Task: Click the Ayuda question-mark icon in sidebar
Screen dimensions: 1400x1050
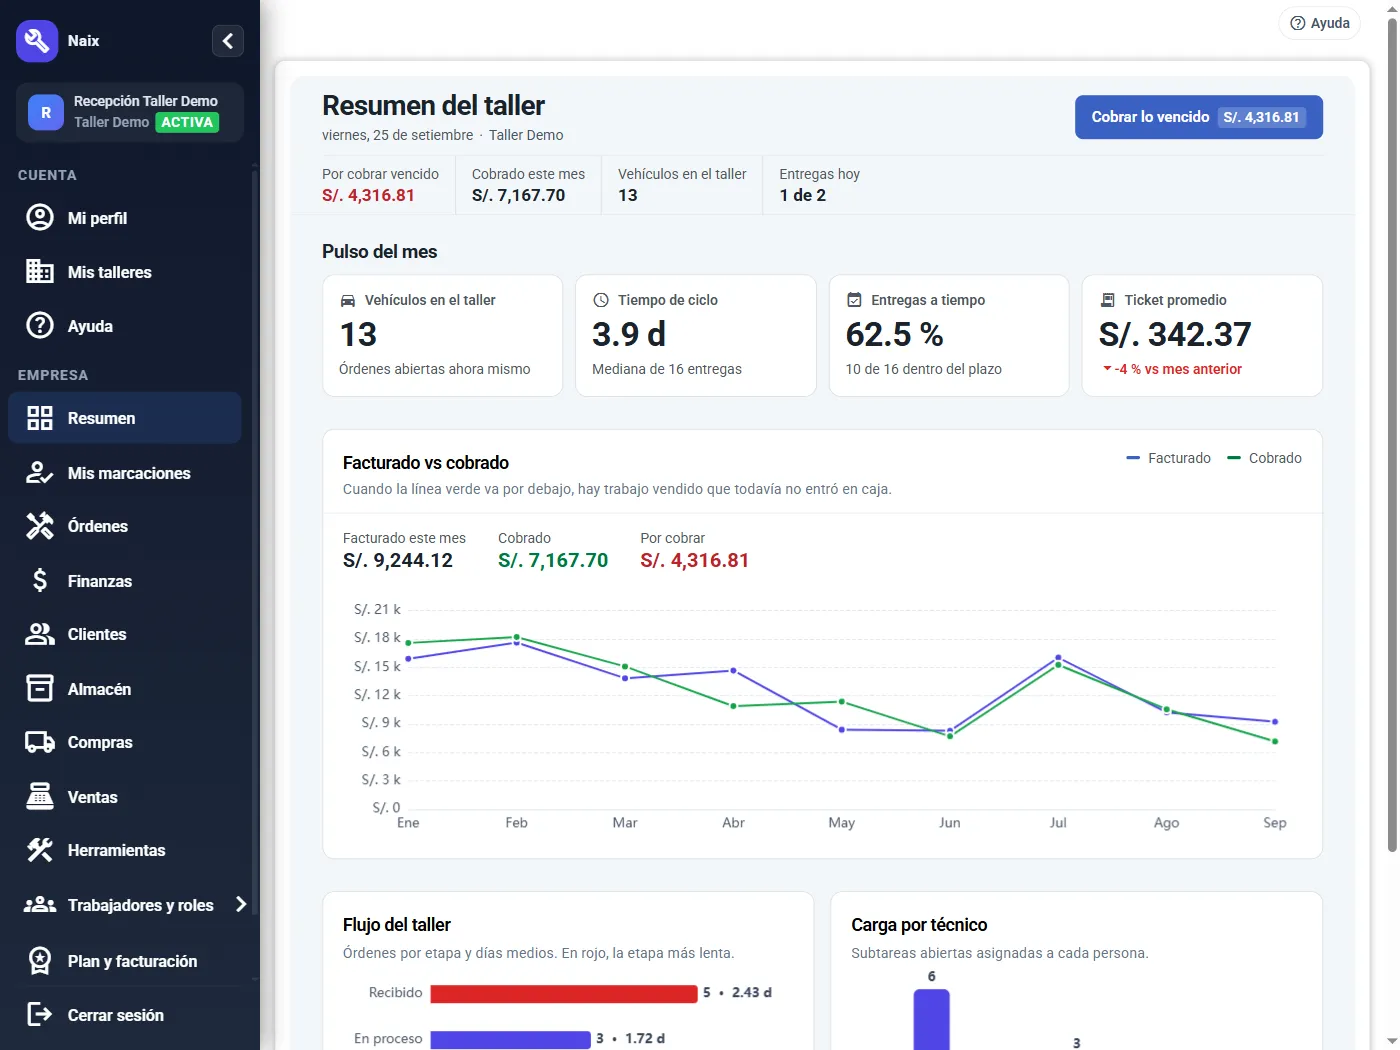Action: [x=40, y=326]
